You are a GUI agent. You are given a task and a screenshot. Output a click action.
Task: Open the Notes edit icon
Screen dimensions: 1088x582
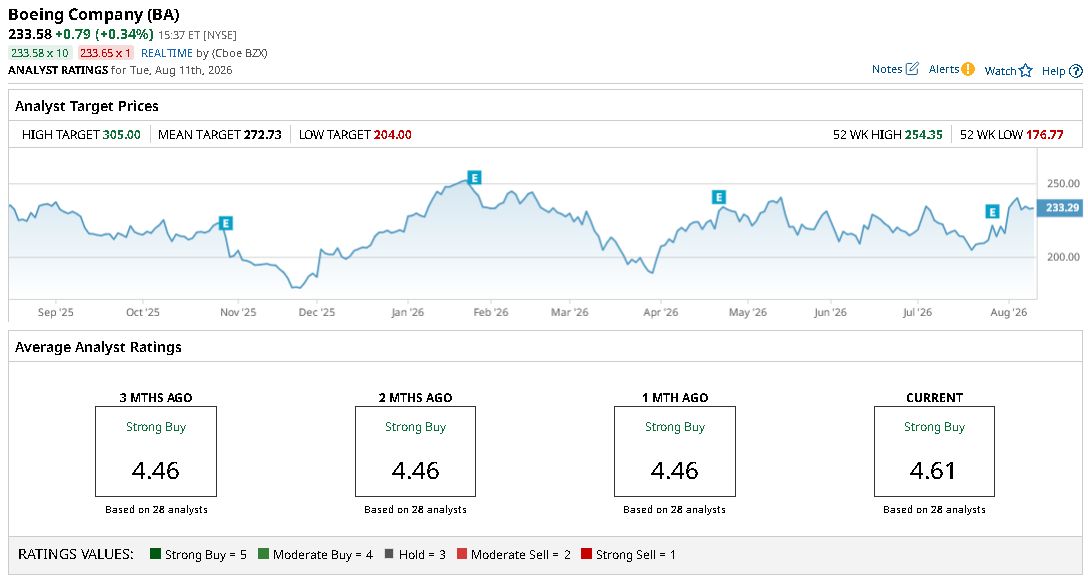[x=912, y=69]
